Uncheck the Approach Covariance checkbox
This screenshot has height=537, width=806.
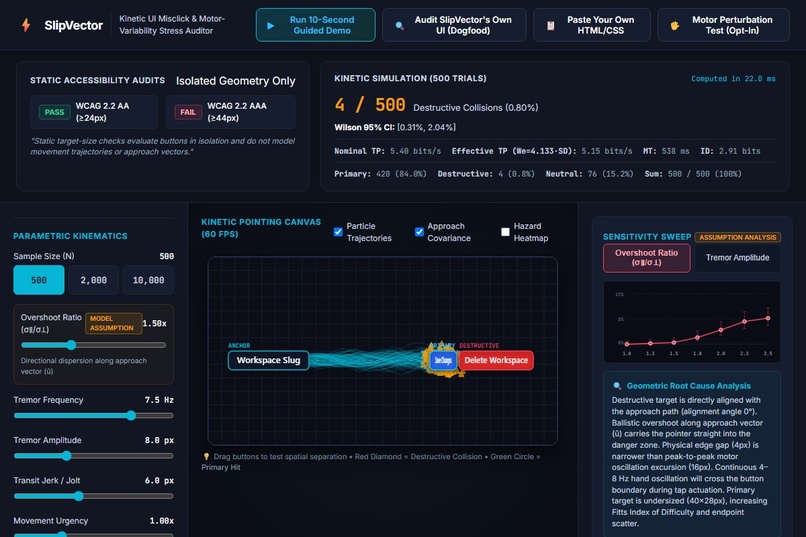[419, 232]
